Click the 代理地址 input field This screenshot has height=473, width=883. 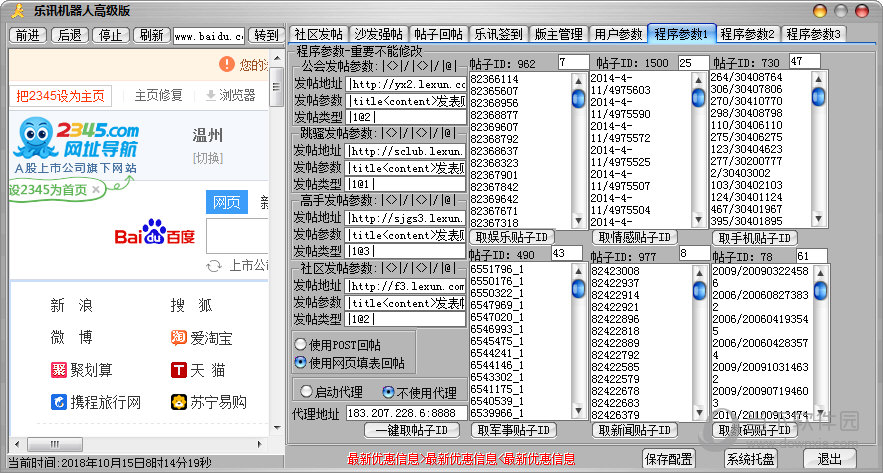click(x=406, y=413)
